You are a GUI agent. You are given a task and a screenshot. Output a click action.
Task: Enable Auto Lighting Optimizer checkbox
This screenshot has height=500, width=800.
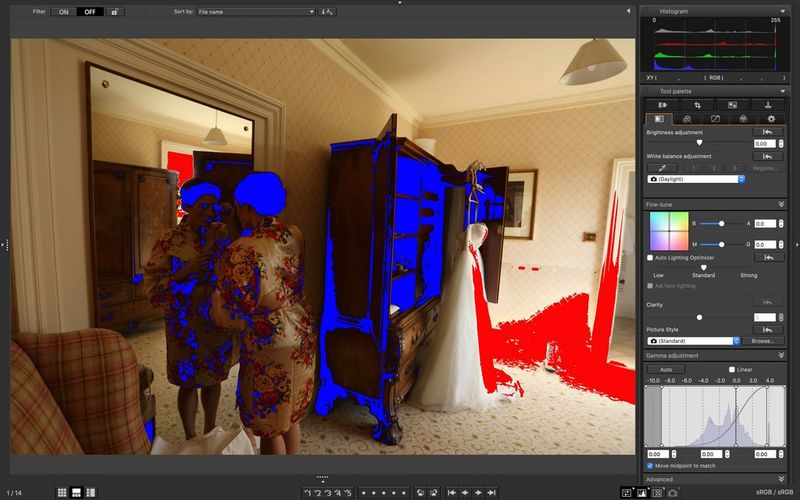pyautogui.click(x=651, y=258)
